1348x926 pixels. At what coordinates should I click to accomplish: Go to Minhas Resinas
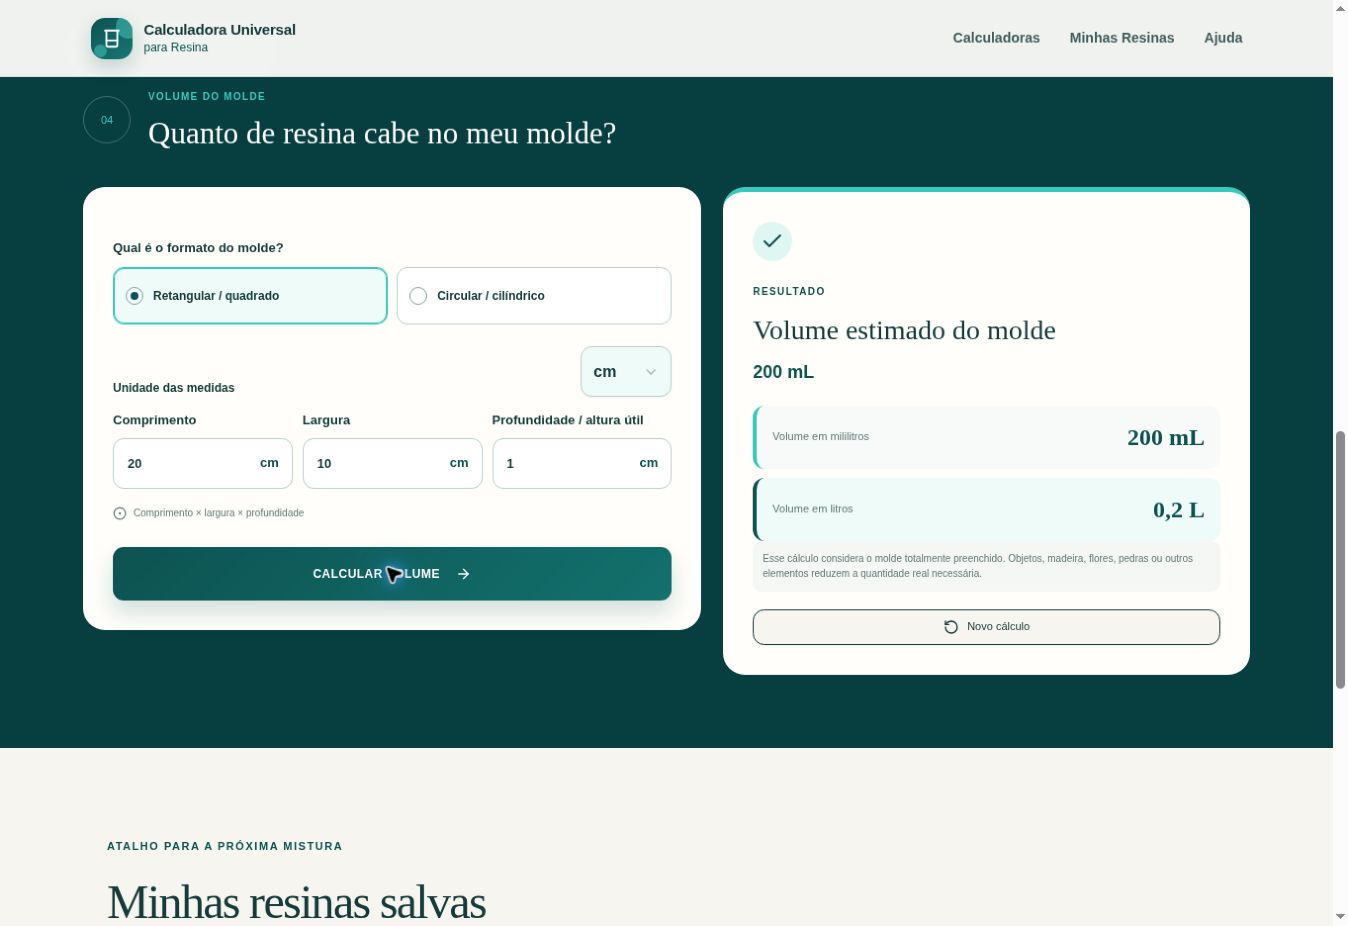point(1122,38)
